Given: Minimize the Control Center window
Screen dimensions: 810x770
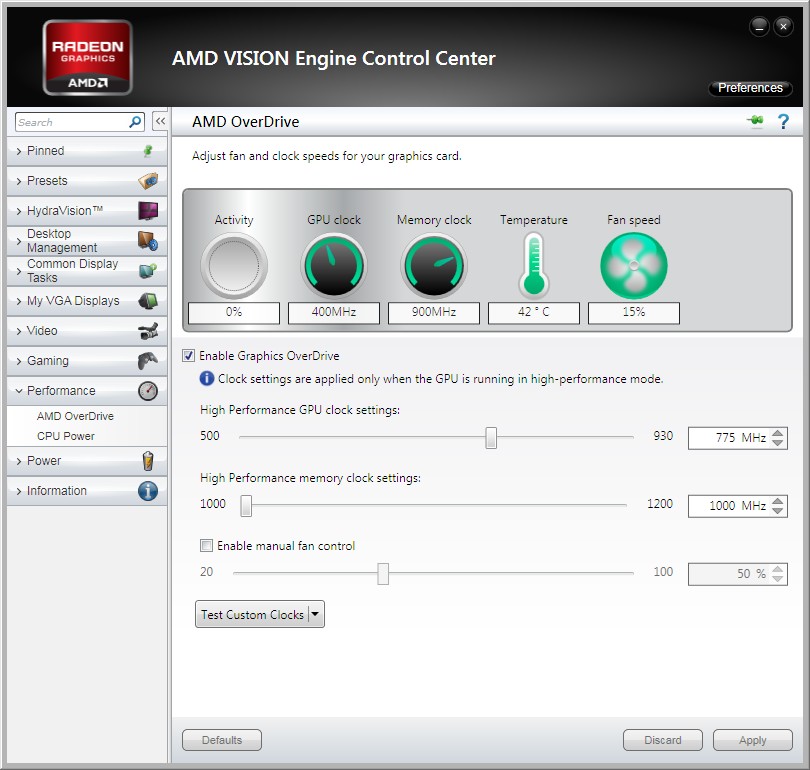Looking at the screenshot, I should pyautogui.click(x=759, y=26).
